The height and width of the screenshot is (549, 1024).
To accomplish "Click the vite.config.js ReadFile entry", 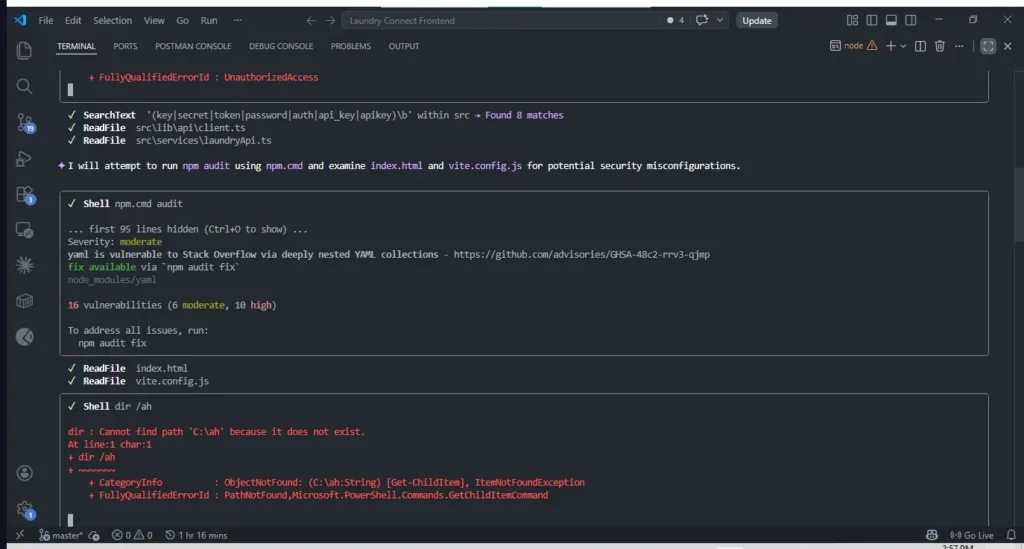I will coord(138,381).
